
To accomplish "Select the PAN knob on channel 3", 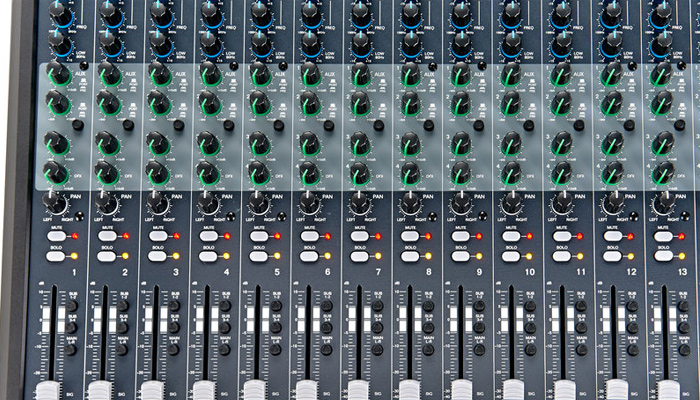I will point(158,203).
